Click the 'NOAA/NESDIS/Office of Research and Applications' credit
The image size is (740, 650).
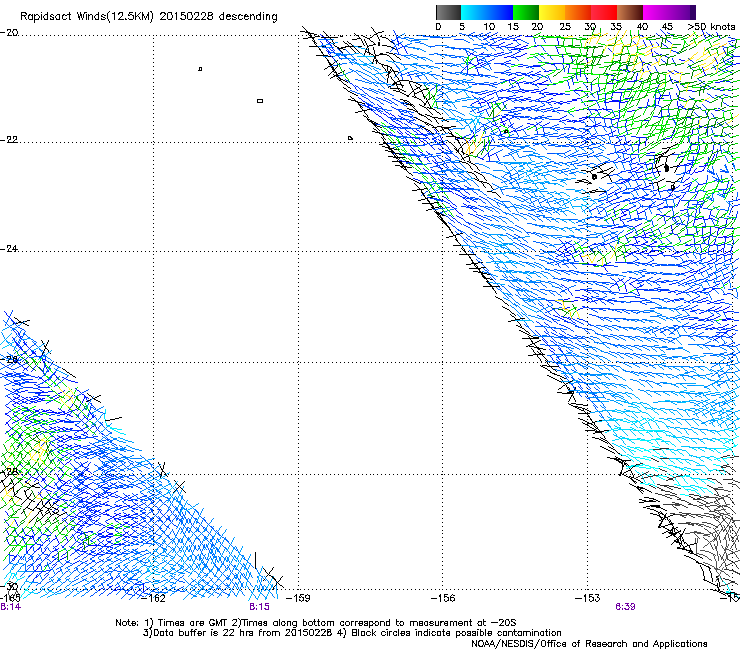point(589,644)
